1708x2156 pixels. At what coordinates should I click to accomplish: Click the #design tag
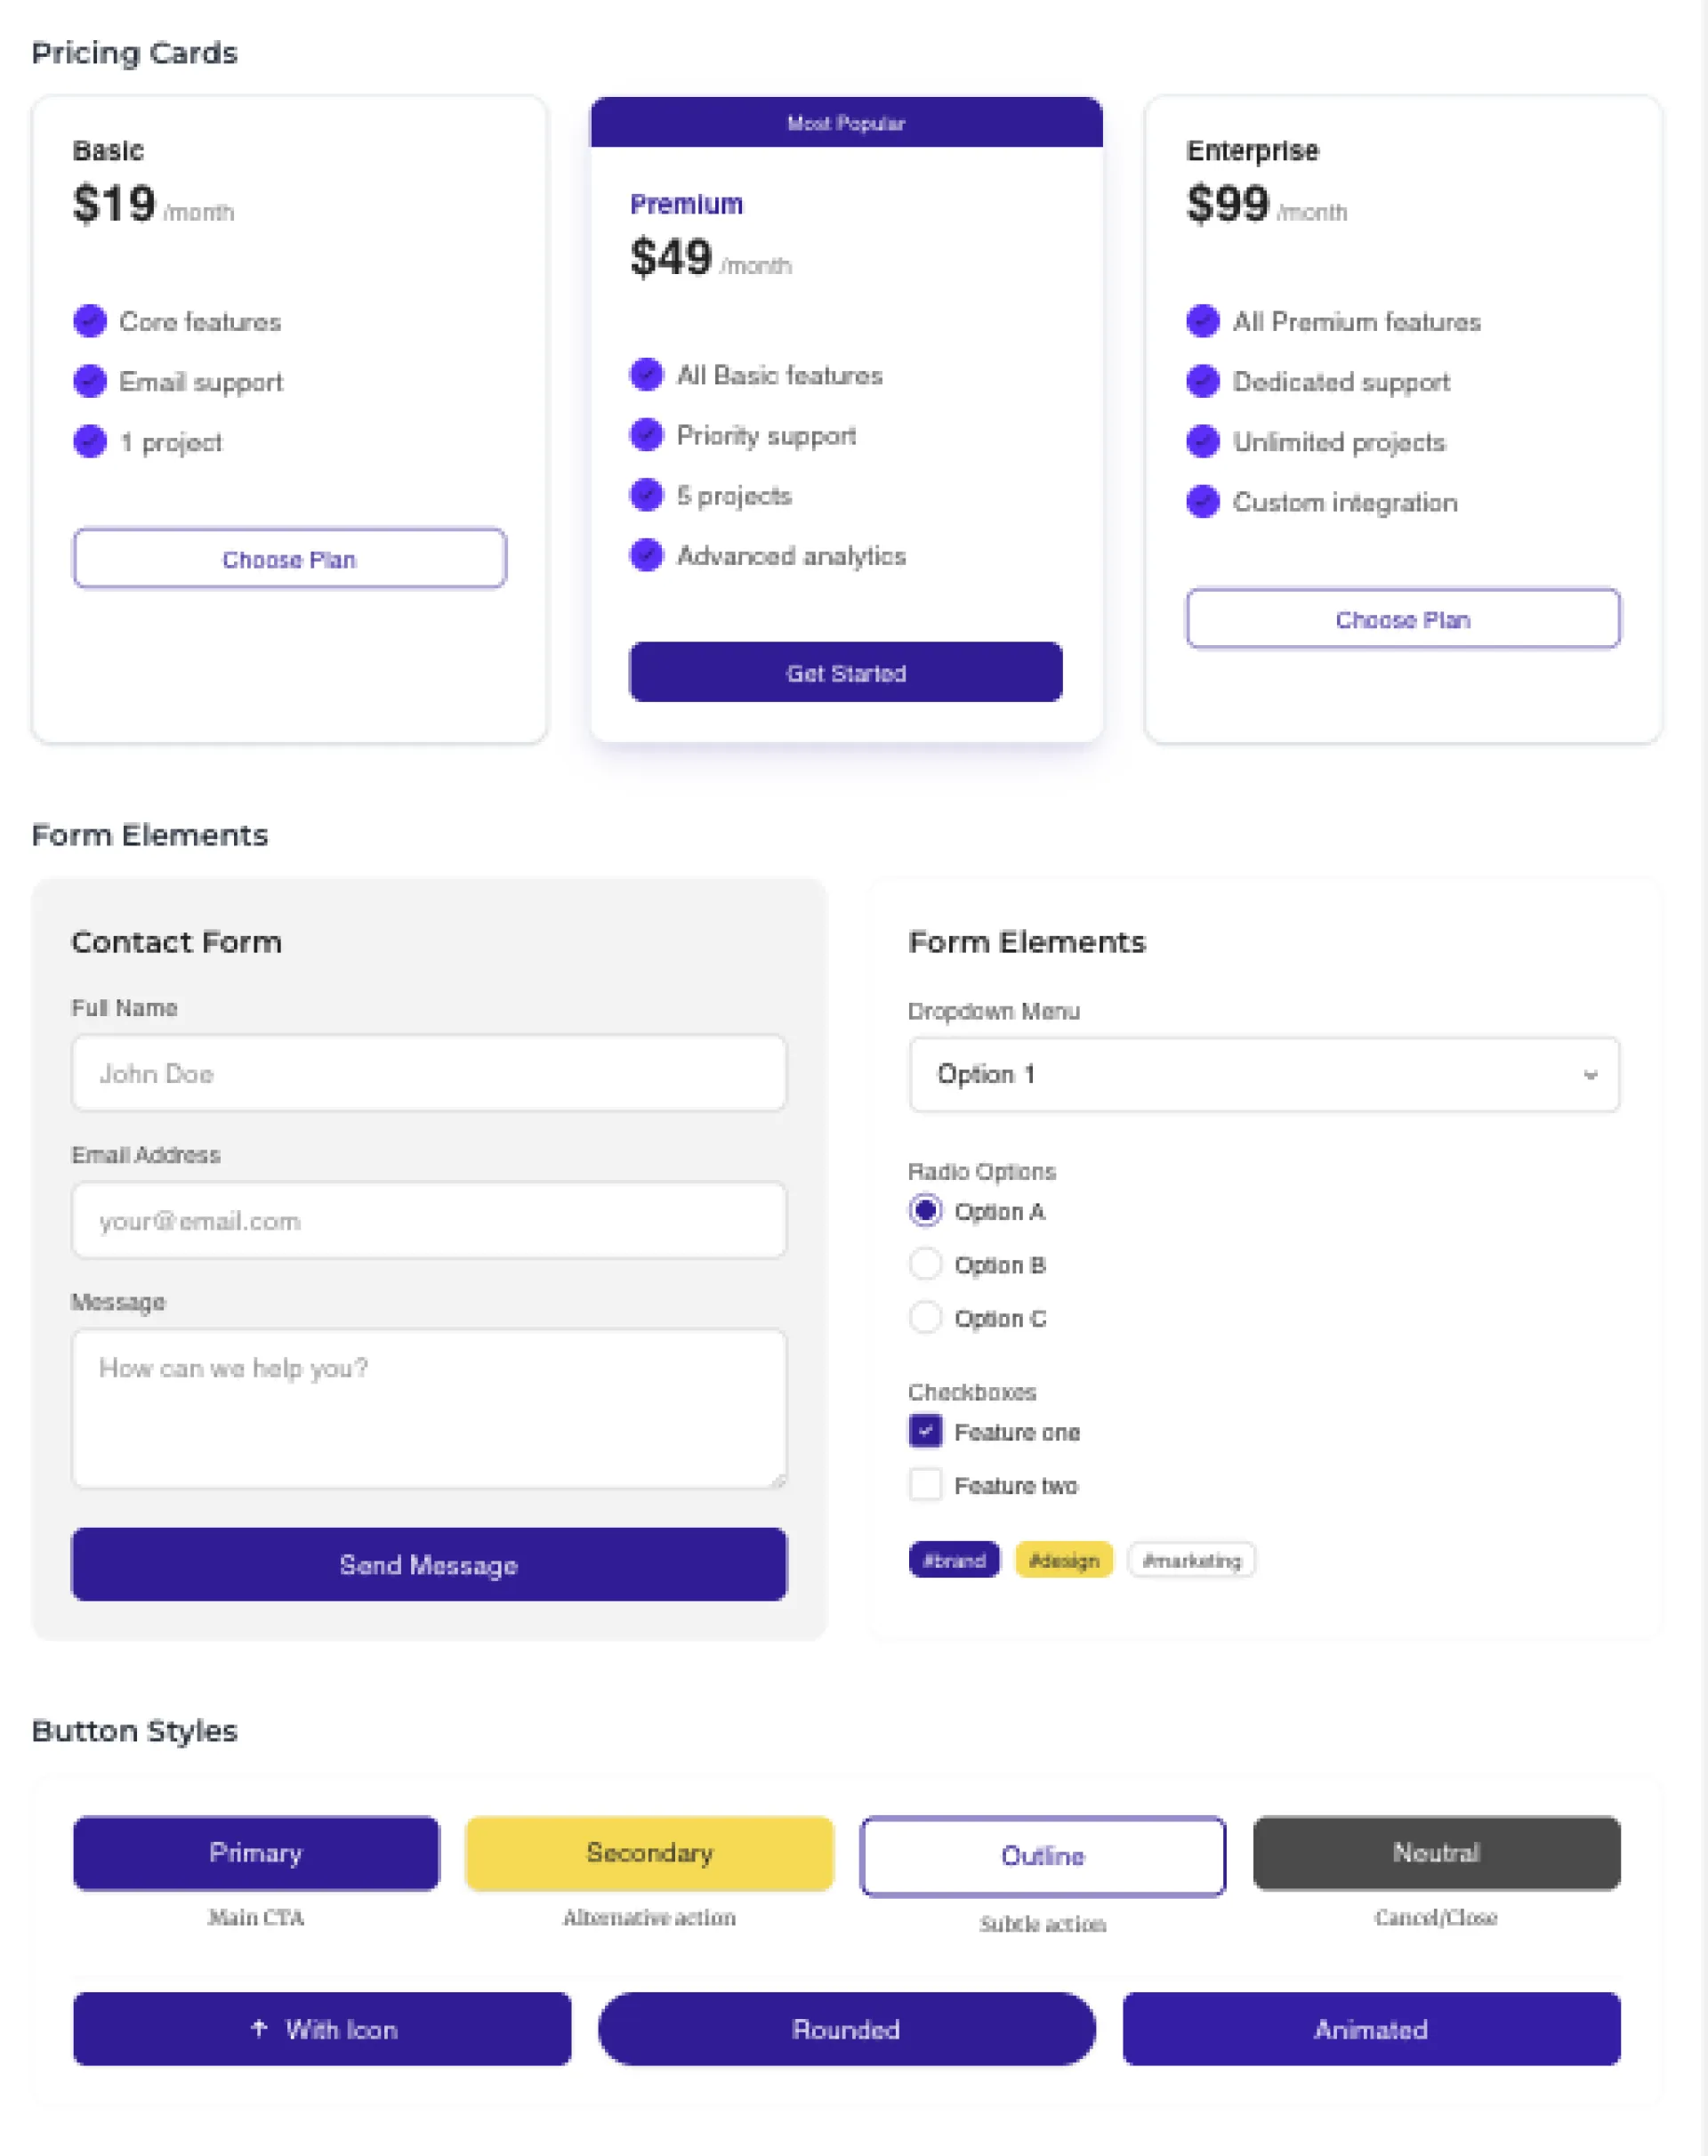(1064, 1560)
